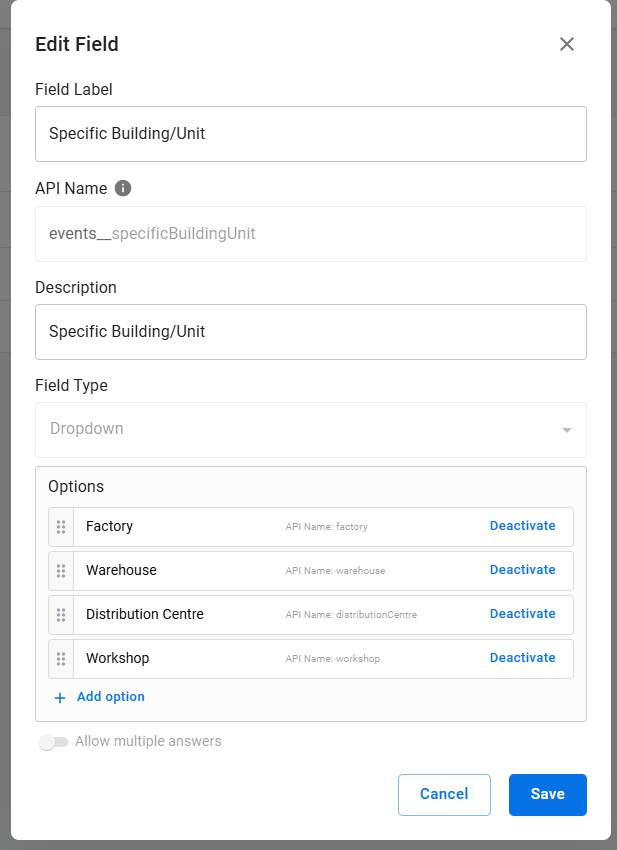Grab the Warehouse option drag handle
Viewport: 617px width, 850px height.
pyautogui.click(x=61, y=570)
